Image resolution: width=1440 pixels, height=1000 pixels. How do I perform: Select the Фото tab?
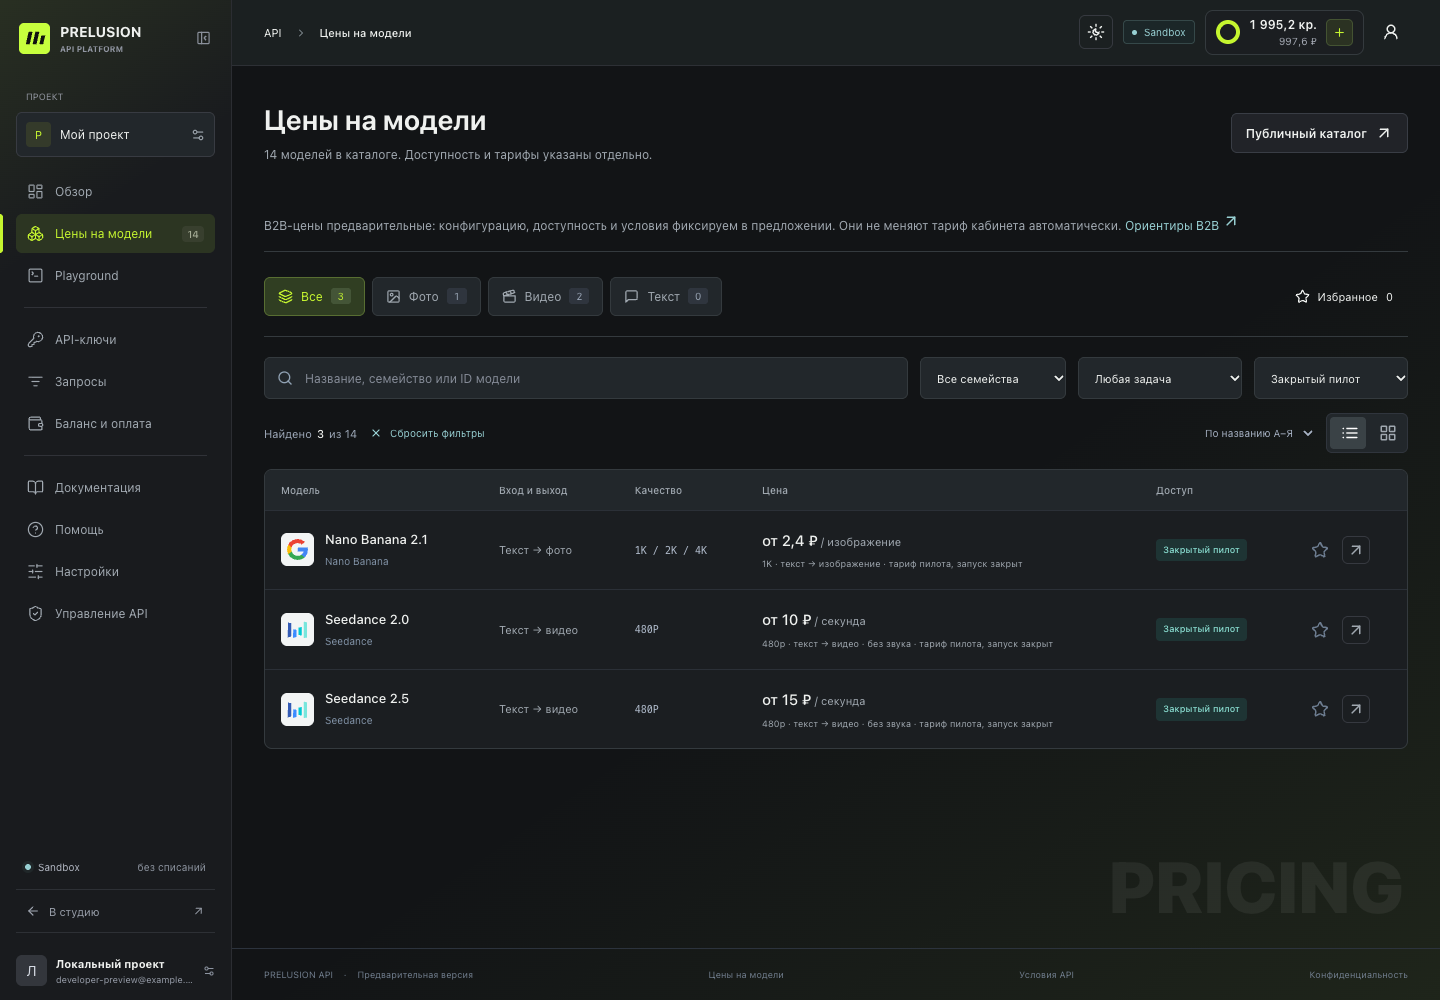426,296
